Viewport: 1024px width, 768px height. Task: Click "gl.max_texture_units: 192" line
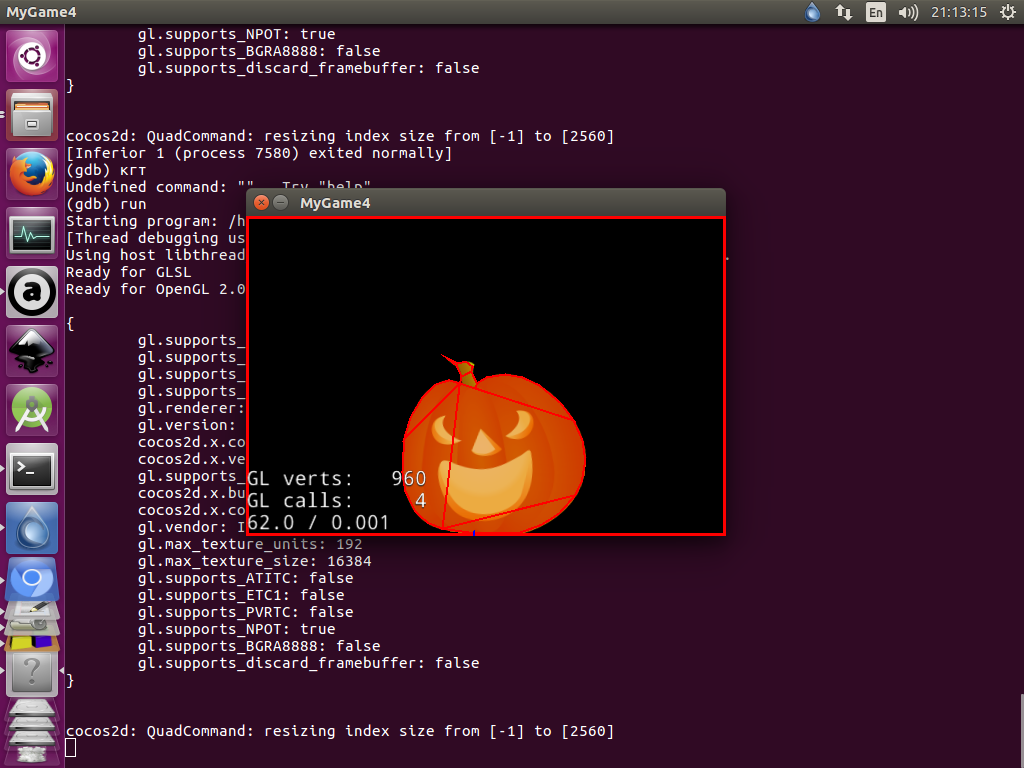250,544
